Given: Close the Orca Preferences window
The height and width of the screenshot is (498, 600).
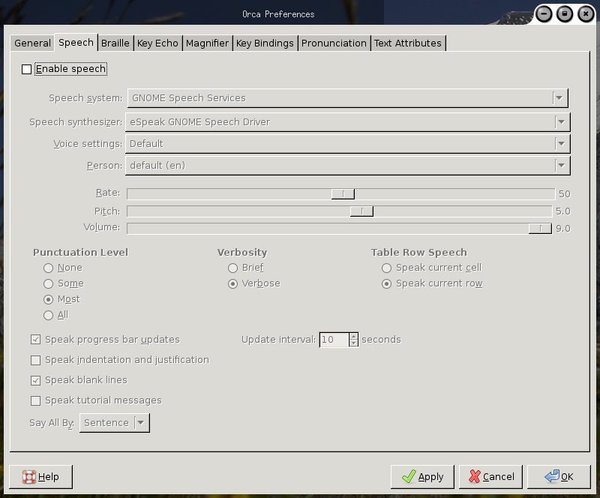Looking at the screenshot, I should point(586,14).
